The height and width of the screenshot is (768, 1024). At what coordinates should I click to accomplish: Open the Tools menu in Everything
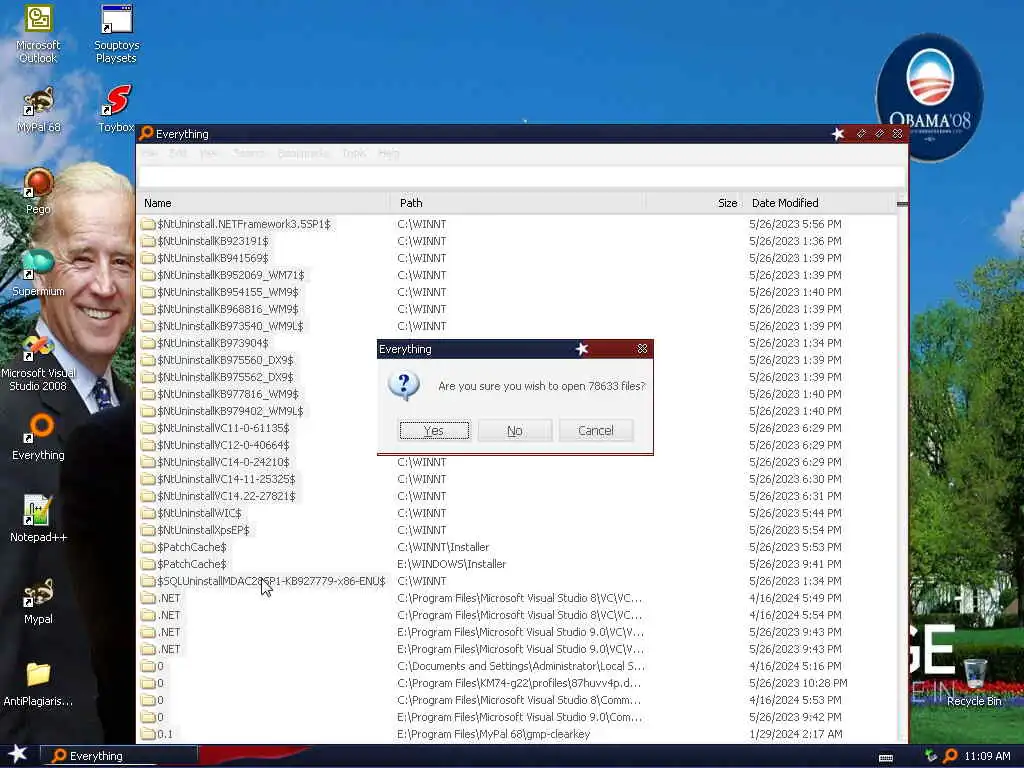(353, 153)
